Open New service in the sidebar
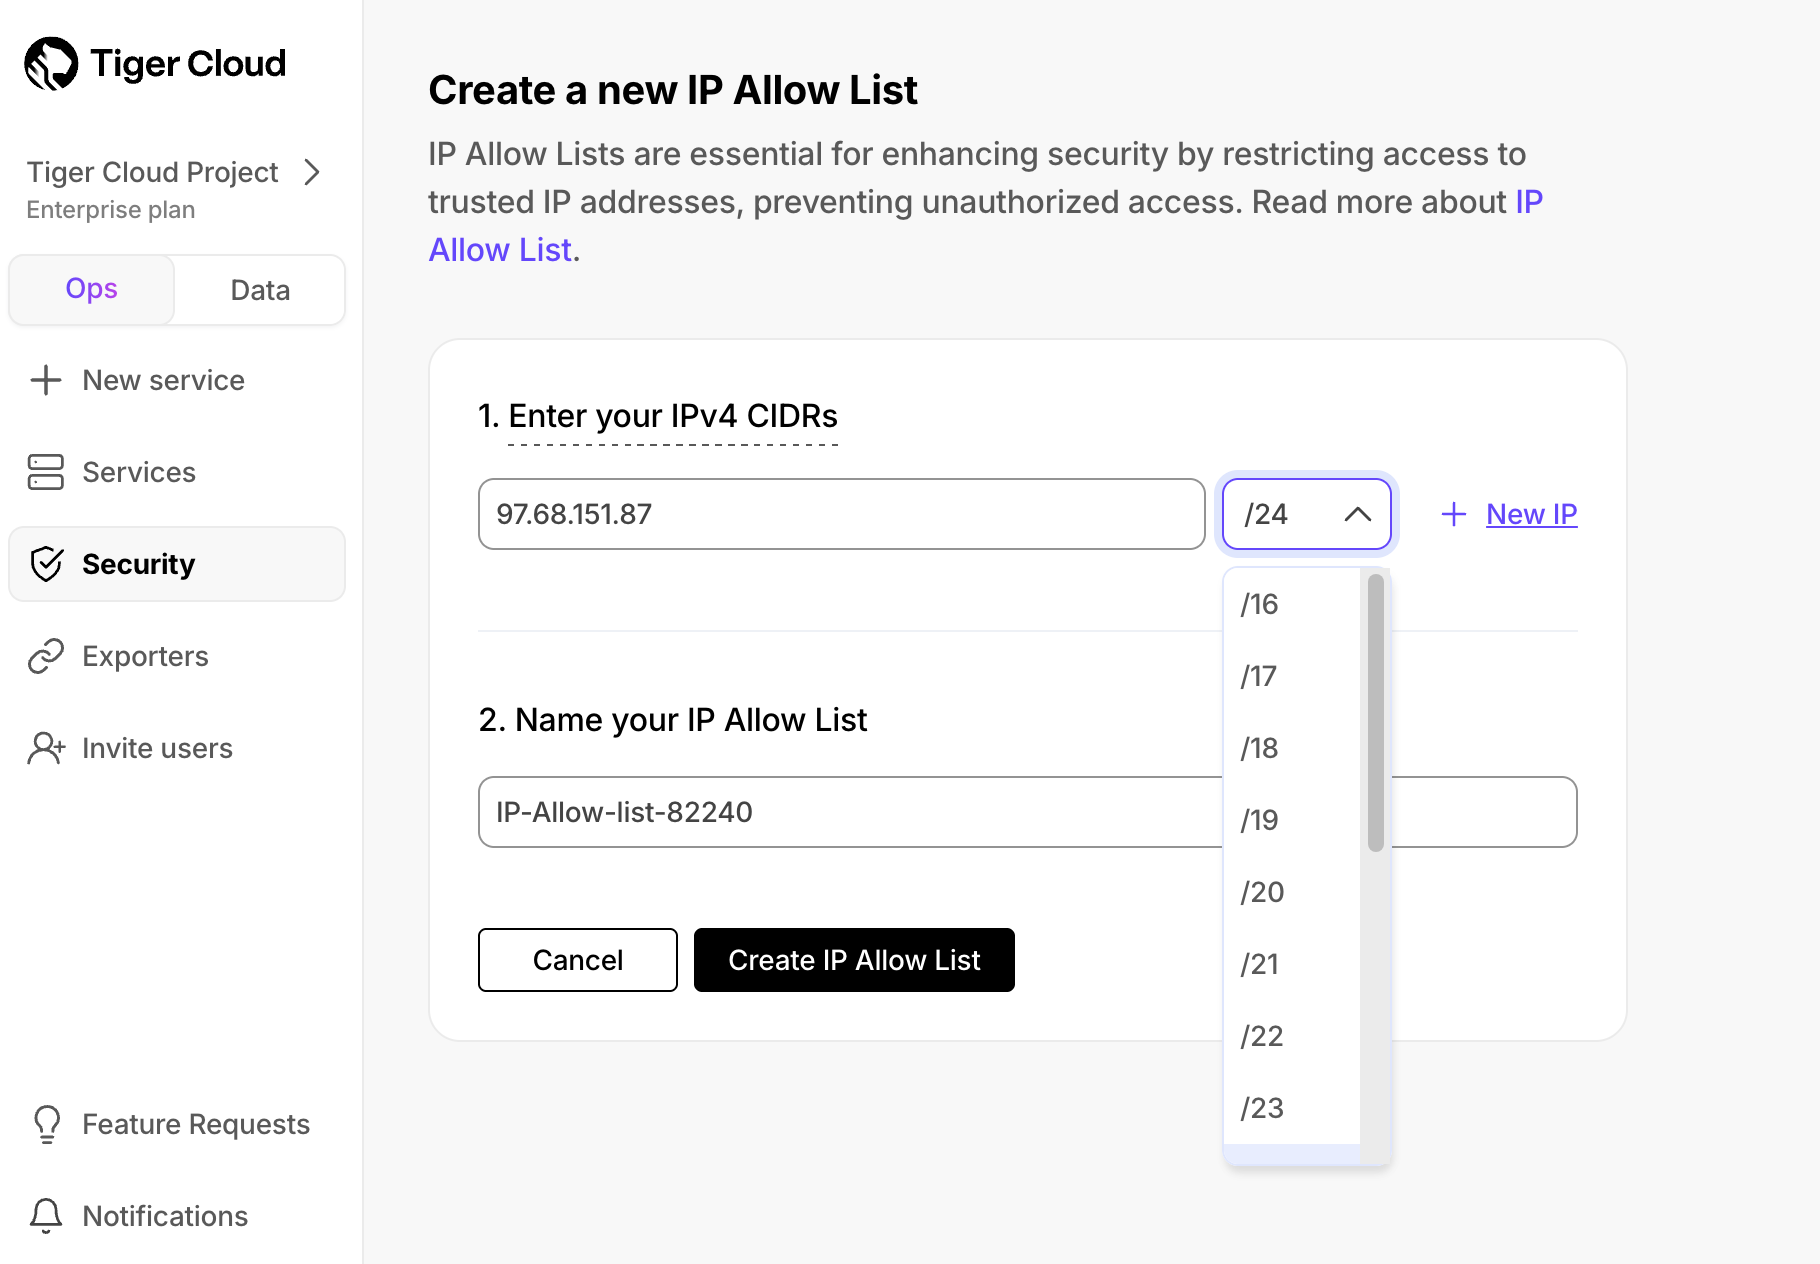This screenshot has height=1264, width=1820. [x=177, y=380]
